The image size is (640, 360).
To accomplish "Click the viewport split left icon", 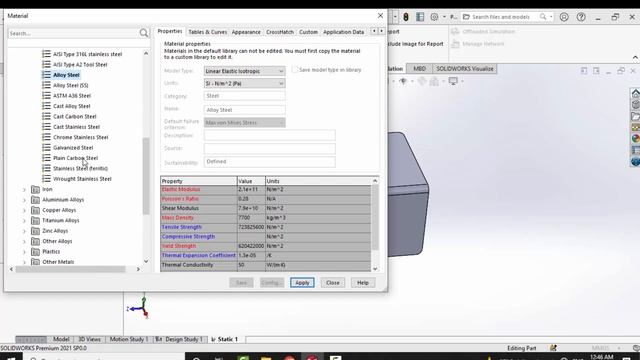I will tap(584, 71).
